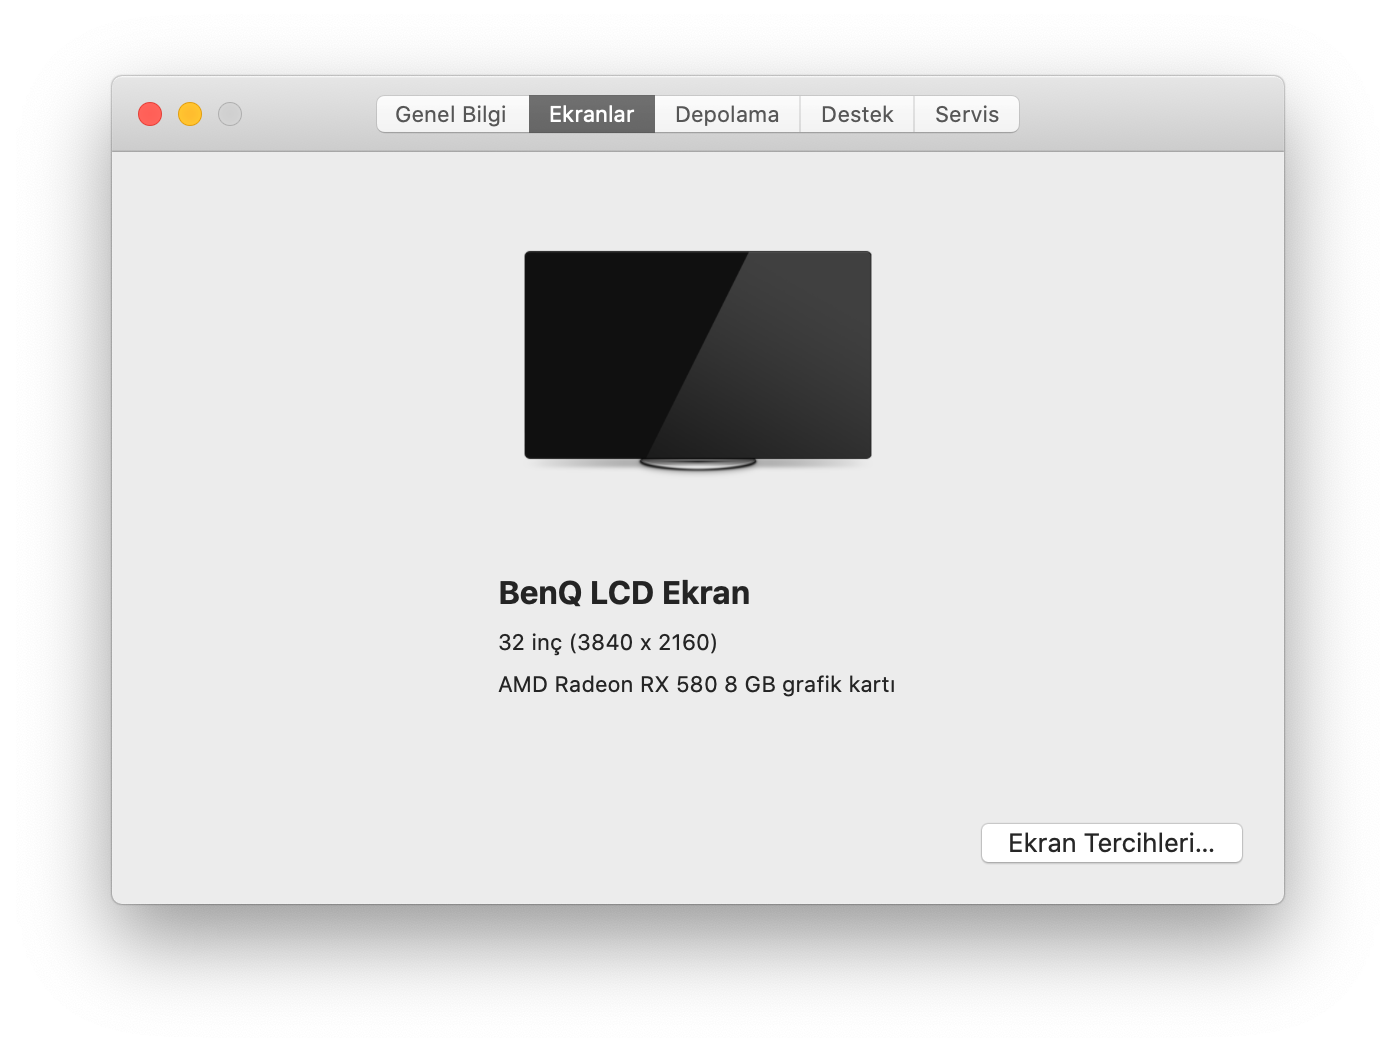Minimize the window with the yellow button
This screenshot has height=1052, width=1396.
190,114
